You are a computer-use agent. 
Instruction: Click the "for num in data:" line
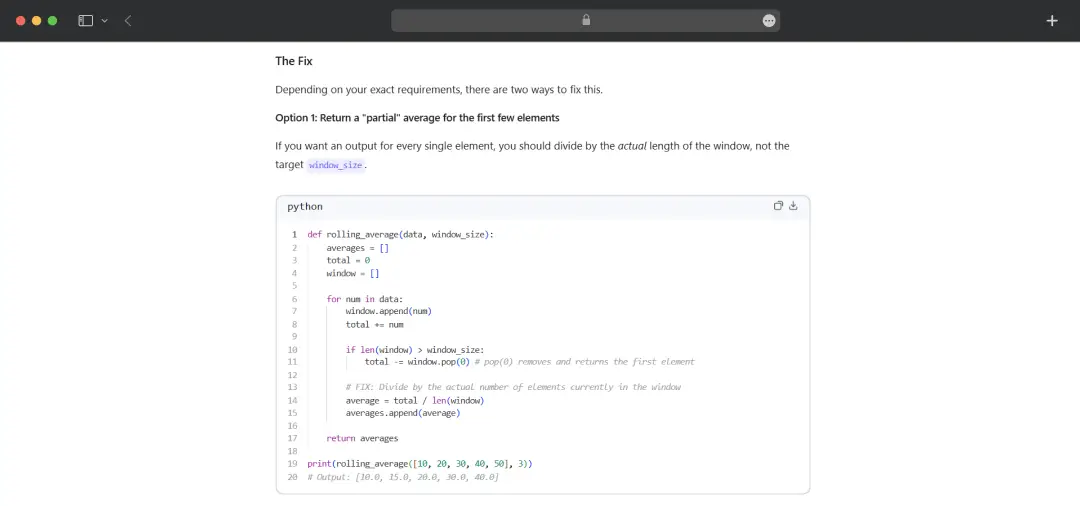364,299
